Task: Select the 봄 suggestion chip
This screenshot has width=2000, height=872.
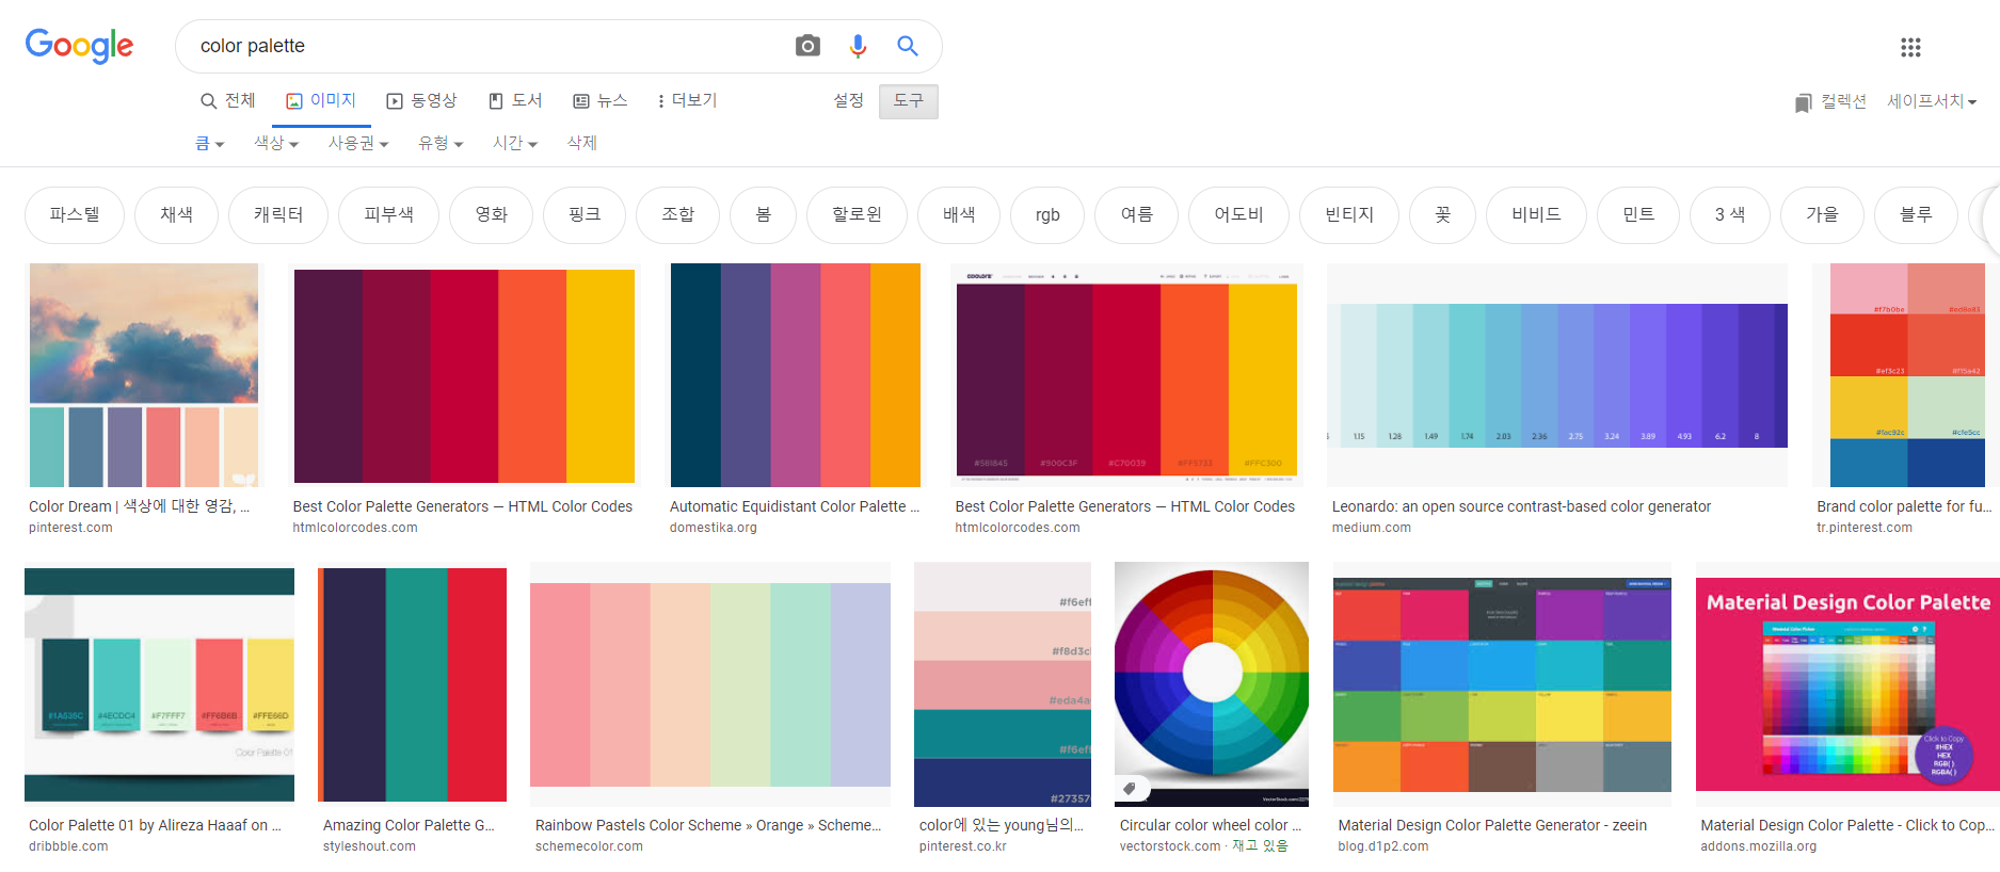Action: tap(763, 215)
